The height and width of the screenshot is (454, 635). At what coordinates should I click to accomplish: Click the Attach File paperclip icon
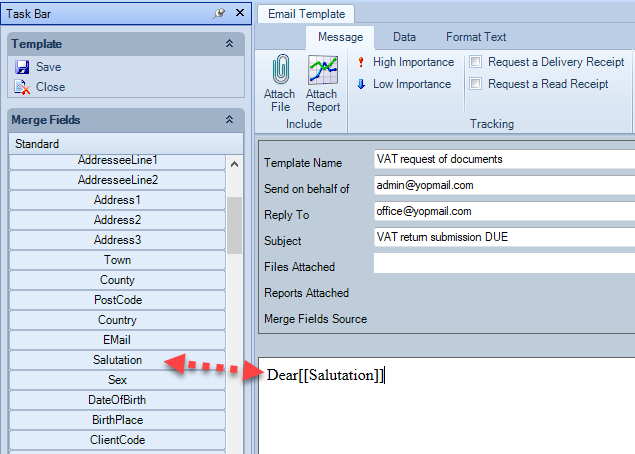tap(280, 69)
